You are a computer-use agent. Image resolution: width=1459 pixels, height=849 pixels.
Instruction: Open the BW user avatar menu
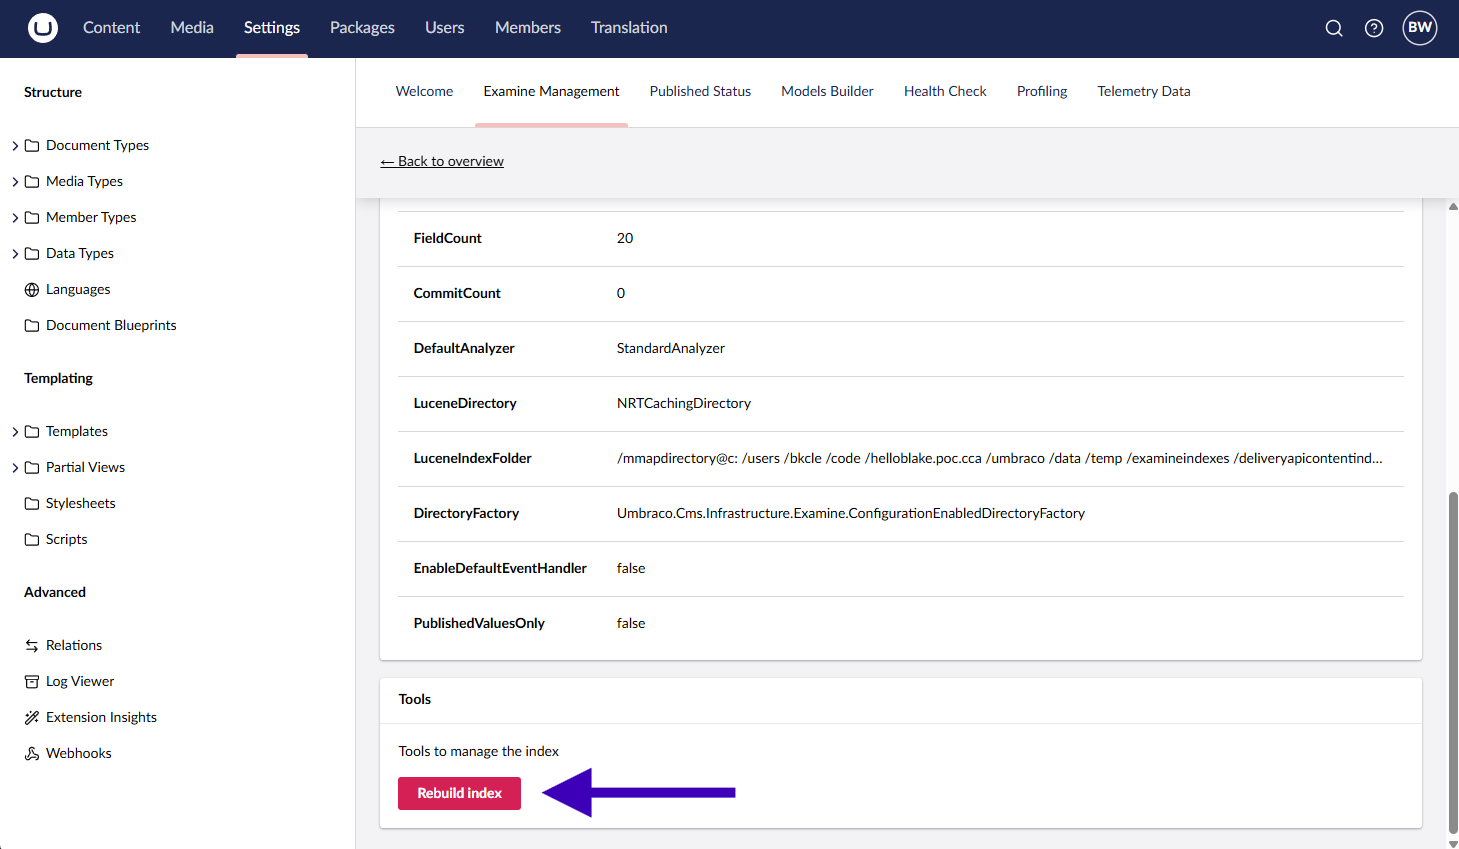coord(1419,28)
